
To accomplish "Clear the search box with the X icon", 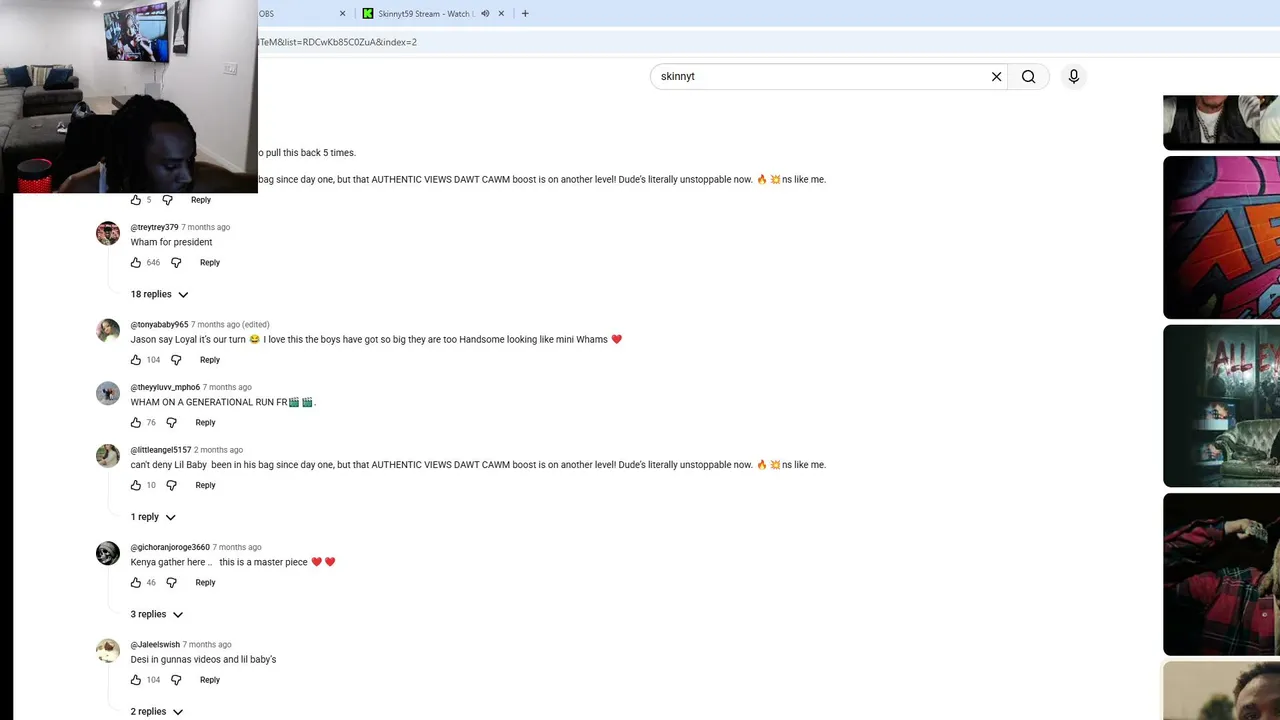I will point(996,77).
